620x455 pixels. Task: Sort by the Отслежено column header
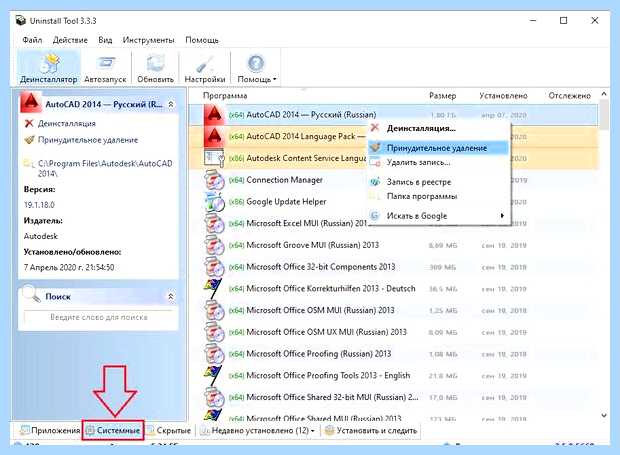(569, 96)
